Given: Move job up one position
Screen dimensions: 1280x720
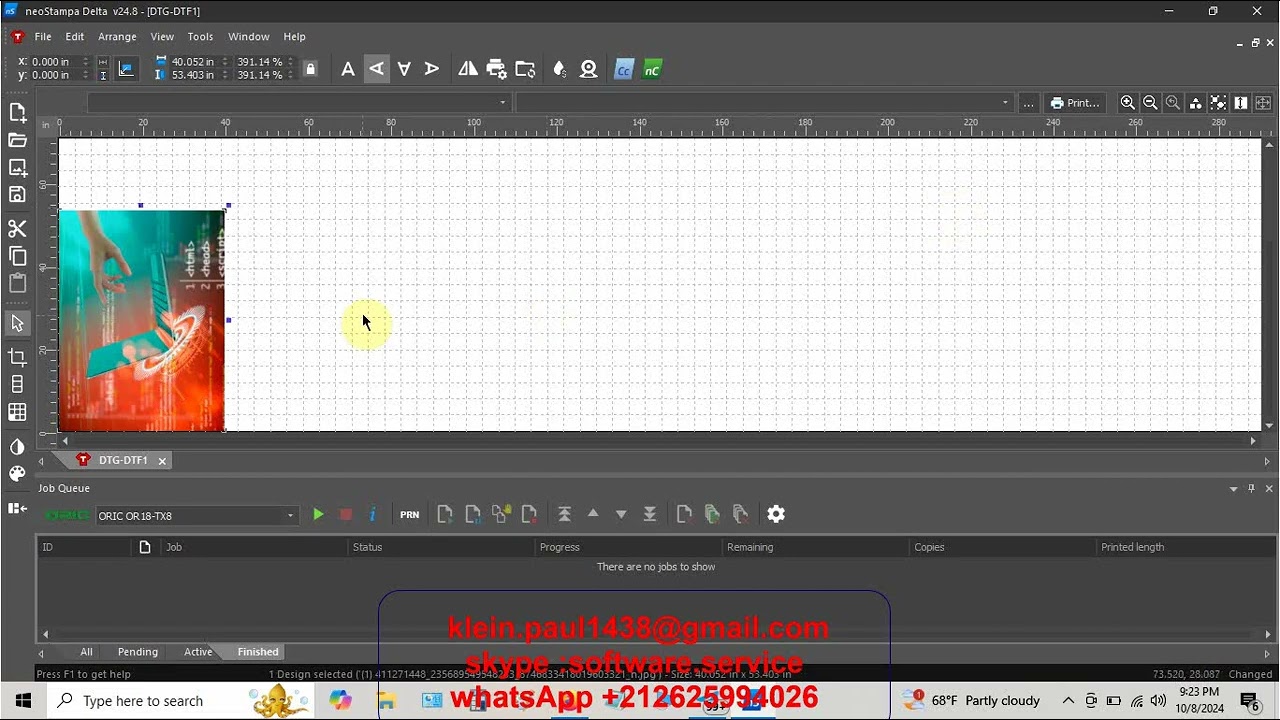Looking at the screenshot, I should click(593, 514).
